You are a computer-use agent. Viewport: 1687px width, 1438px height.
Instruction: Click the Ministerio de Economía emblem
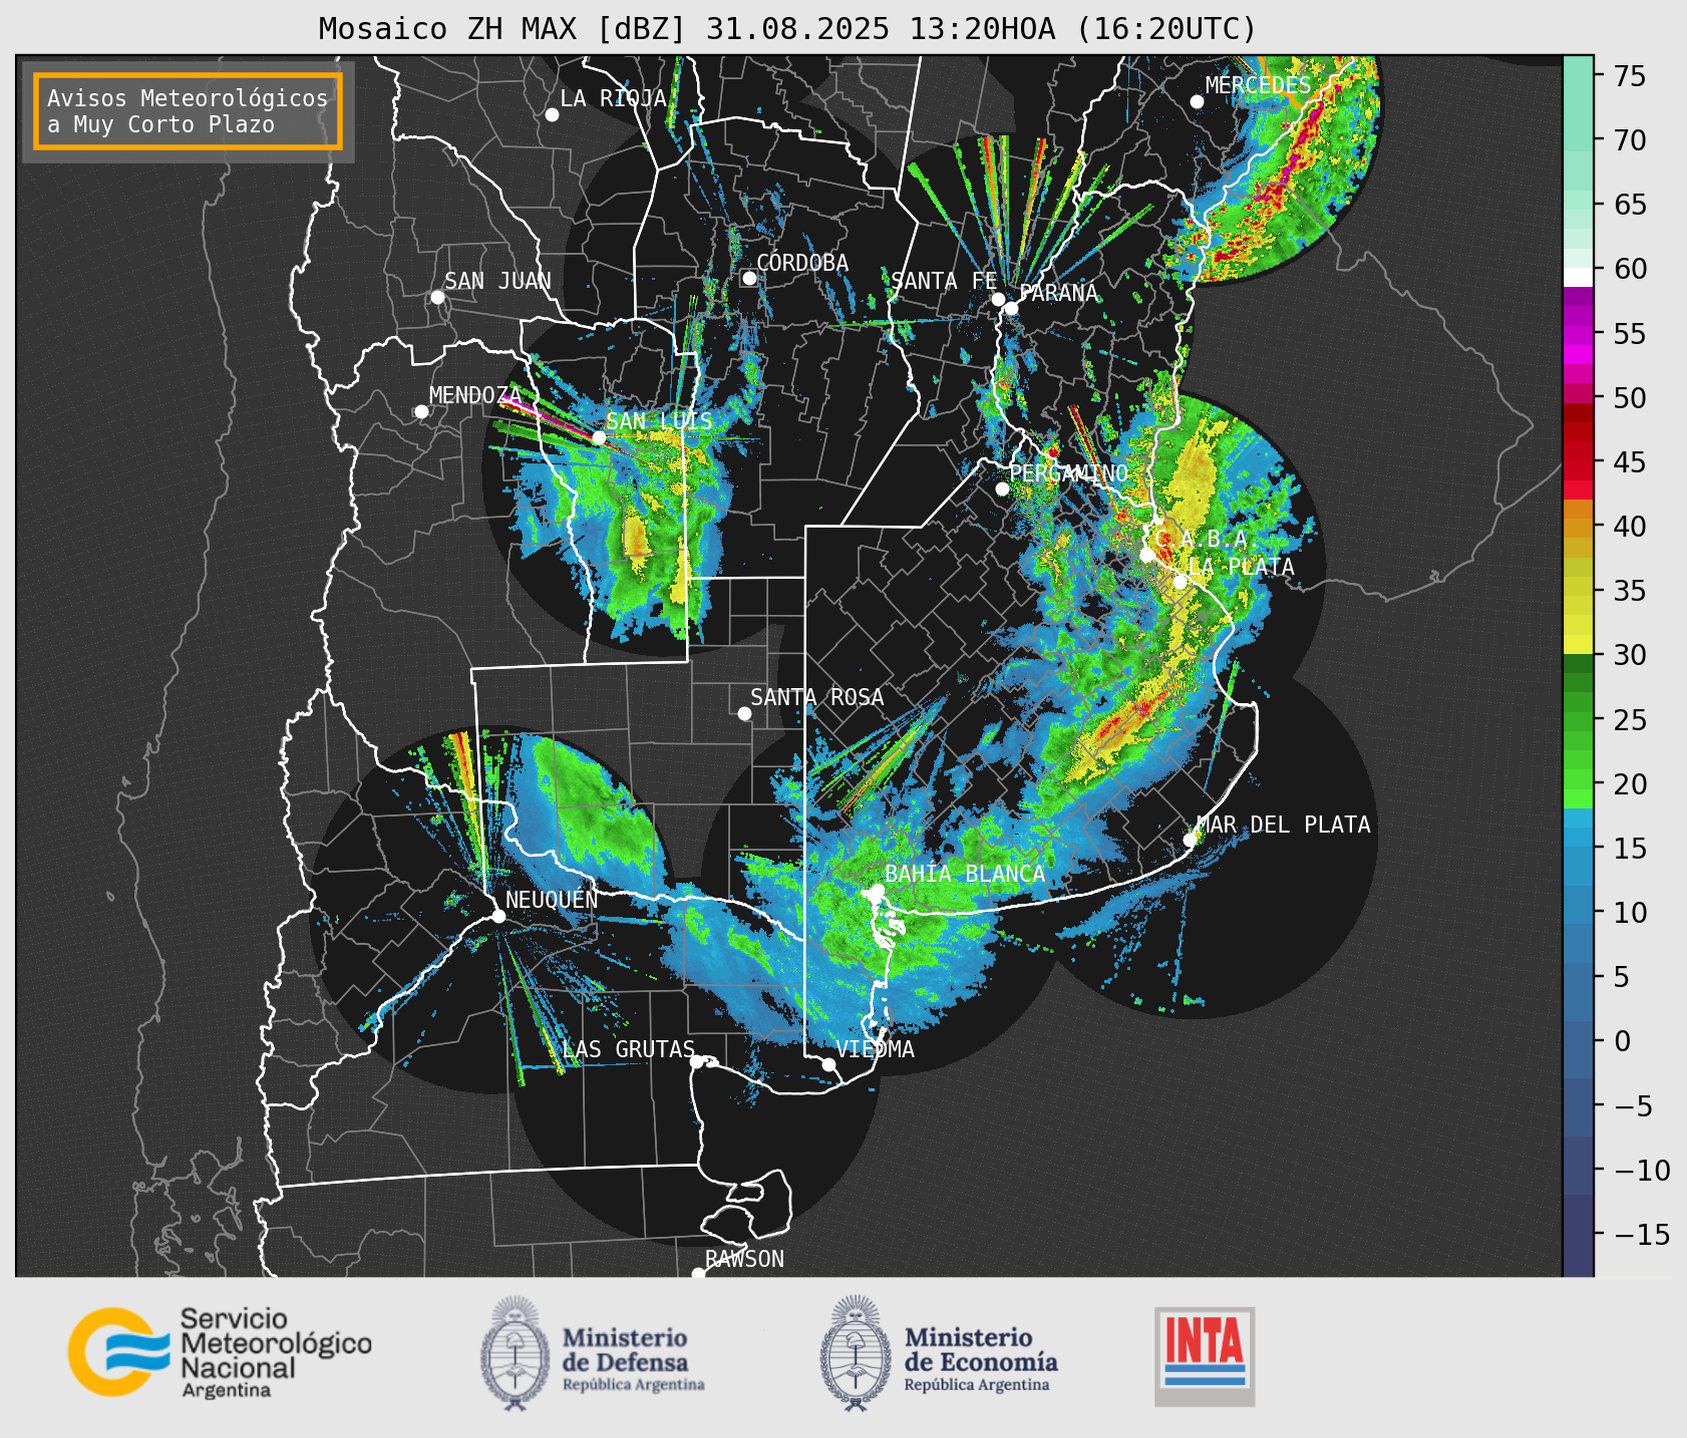pos(854,1353)
